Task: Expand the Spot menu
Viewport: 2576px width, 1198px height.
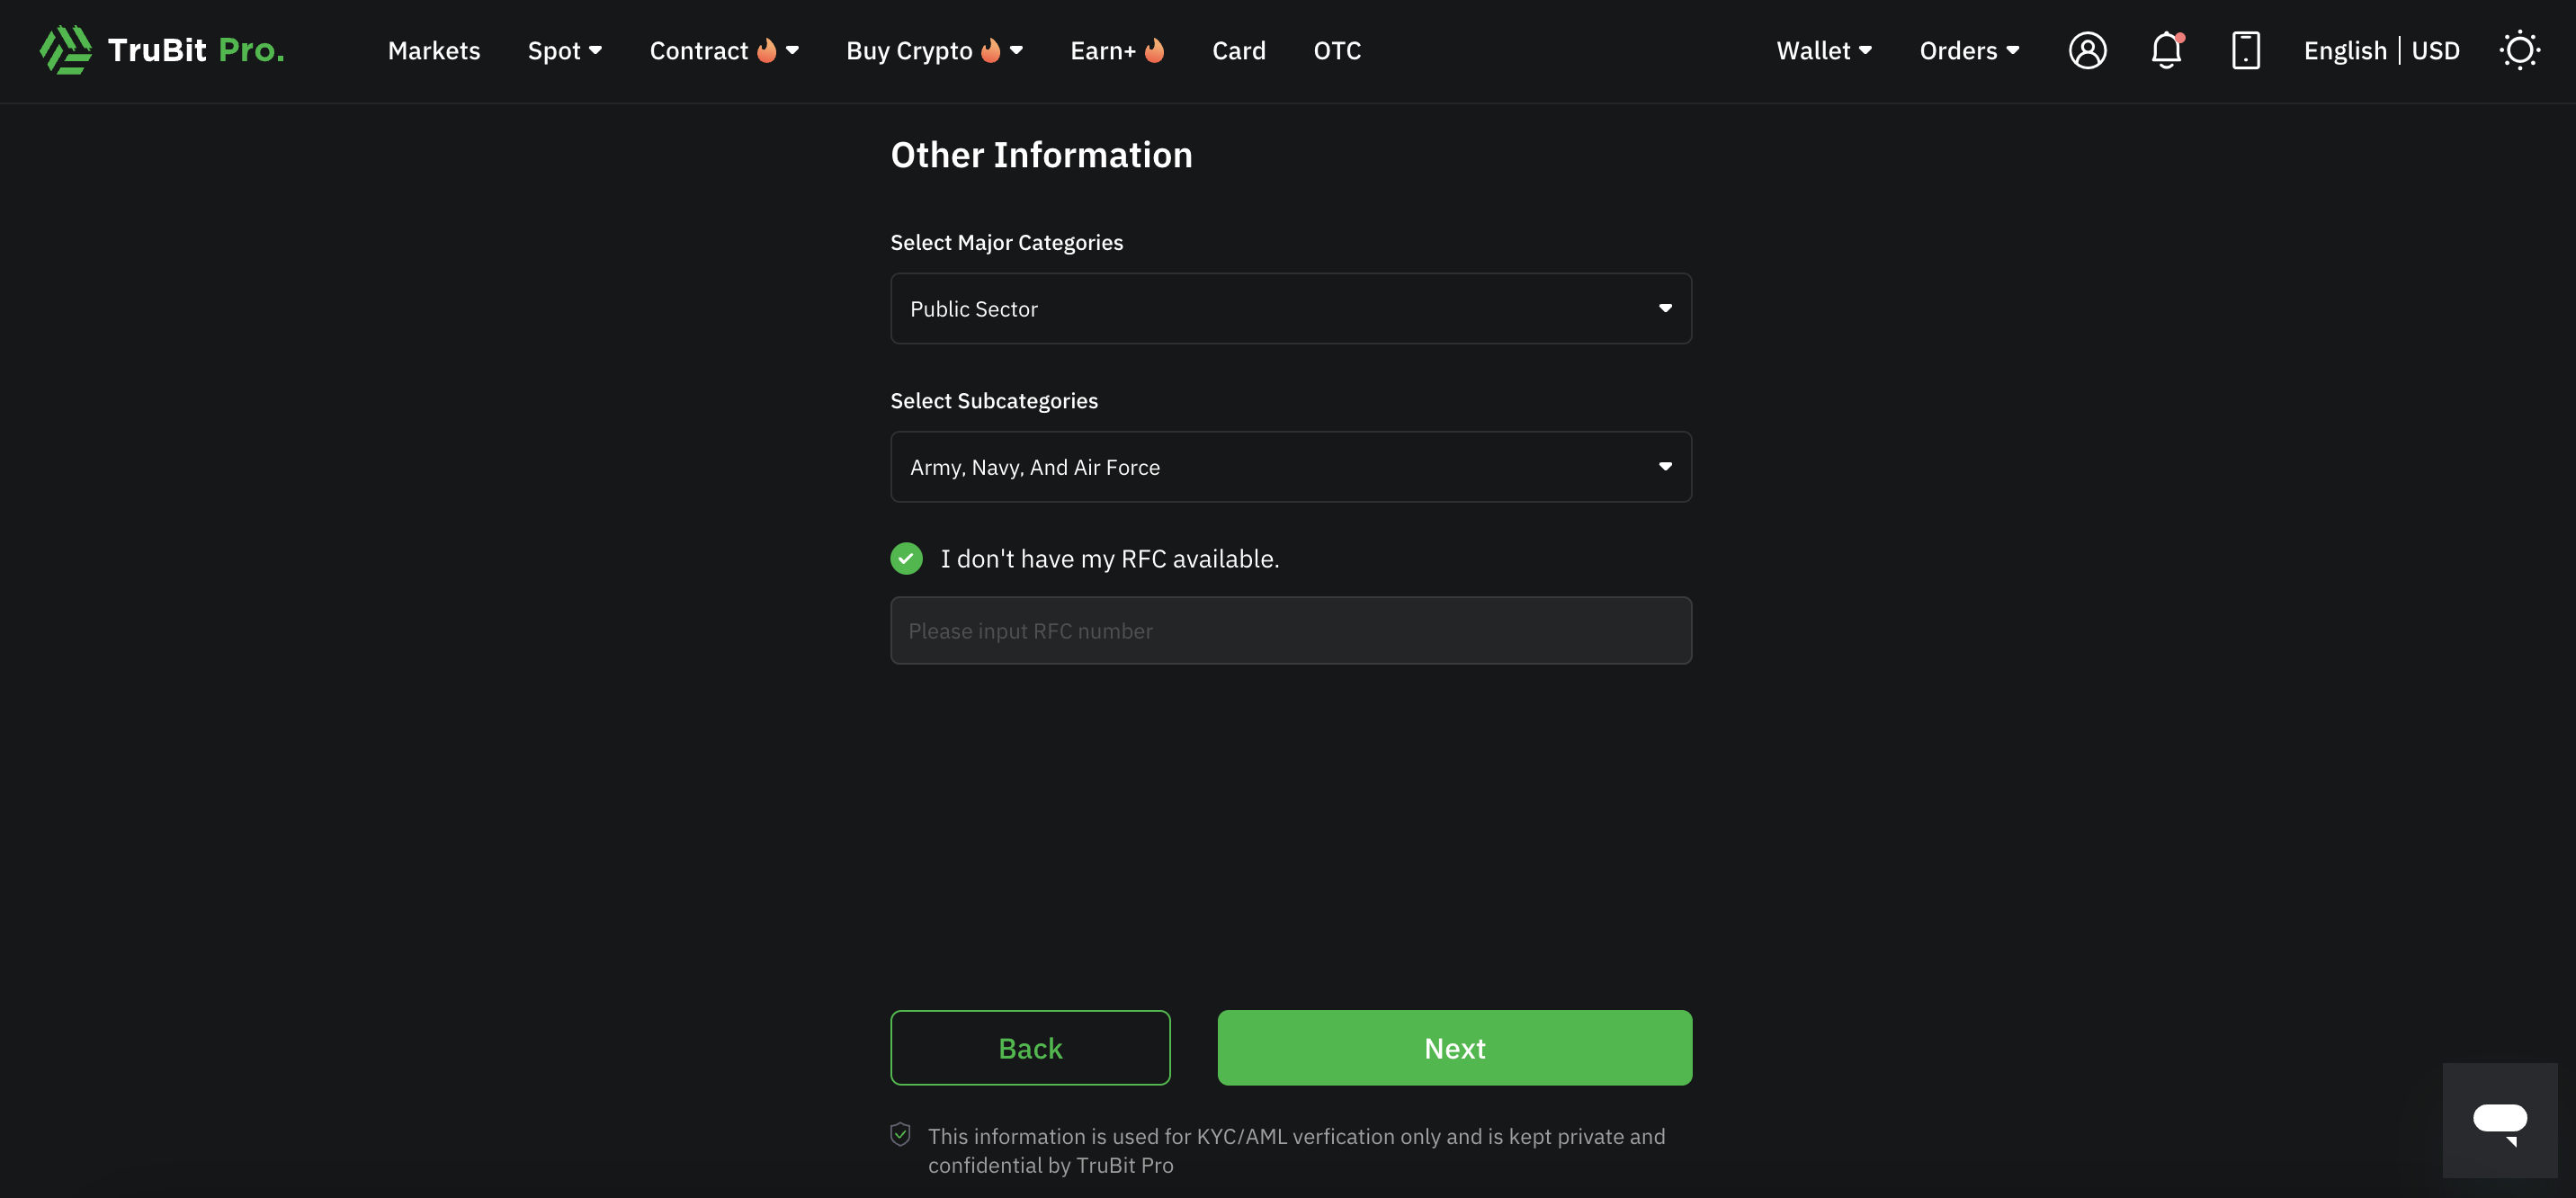Action: tap(564, 50)
